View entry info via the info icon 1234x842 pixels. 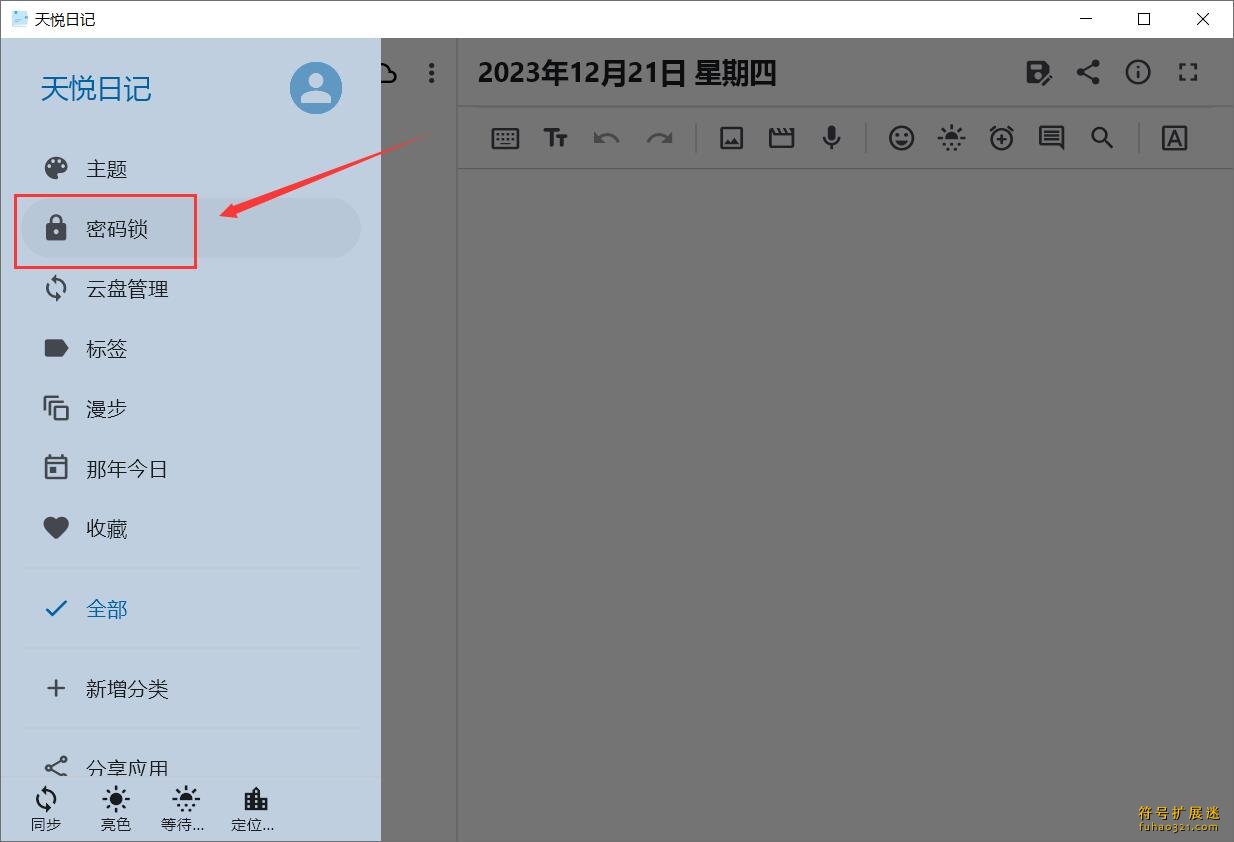(1138, 72)
